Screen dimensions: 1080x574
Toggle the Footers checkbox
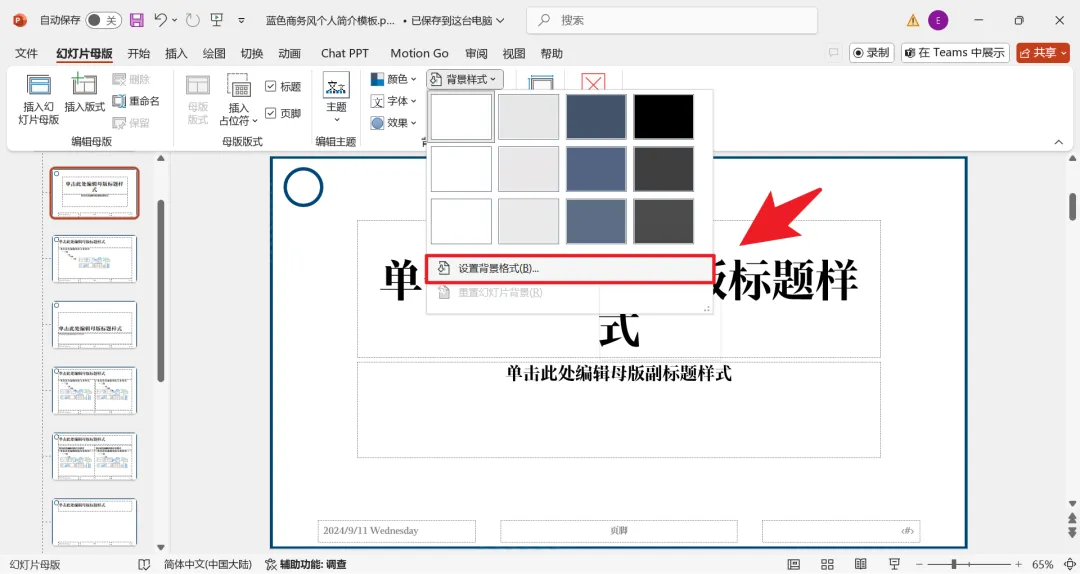click(271, 113)
